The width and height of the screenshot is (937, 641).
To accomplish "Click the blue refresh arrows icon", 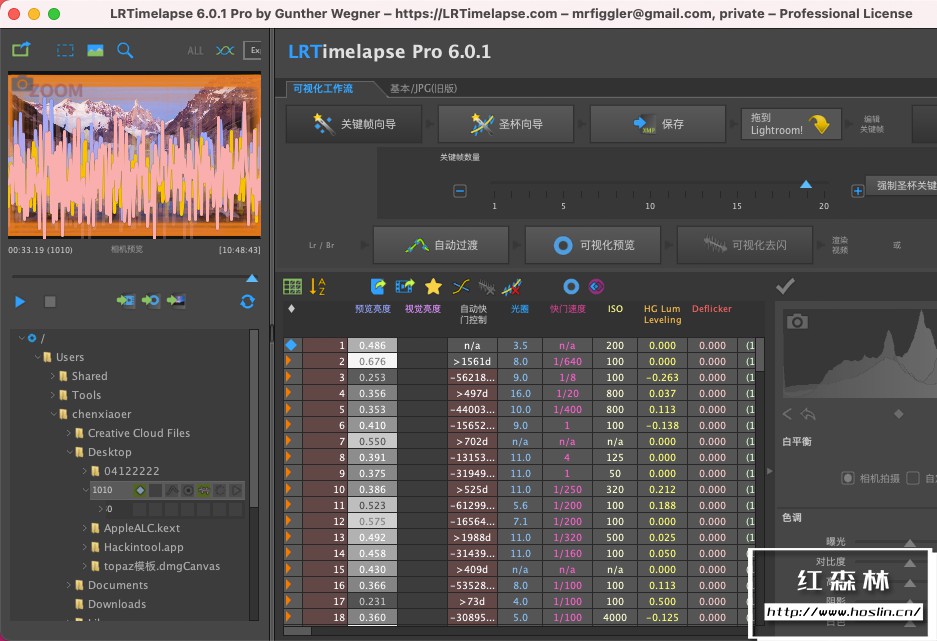I will (247, 302).
